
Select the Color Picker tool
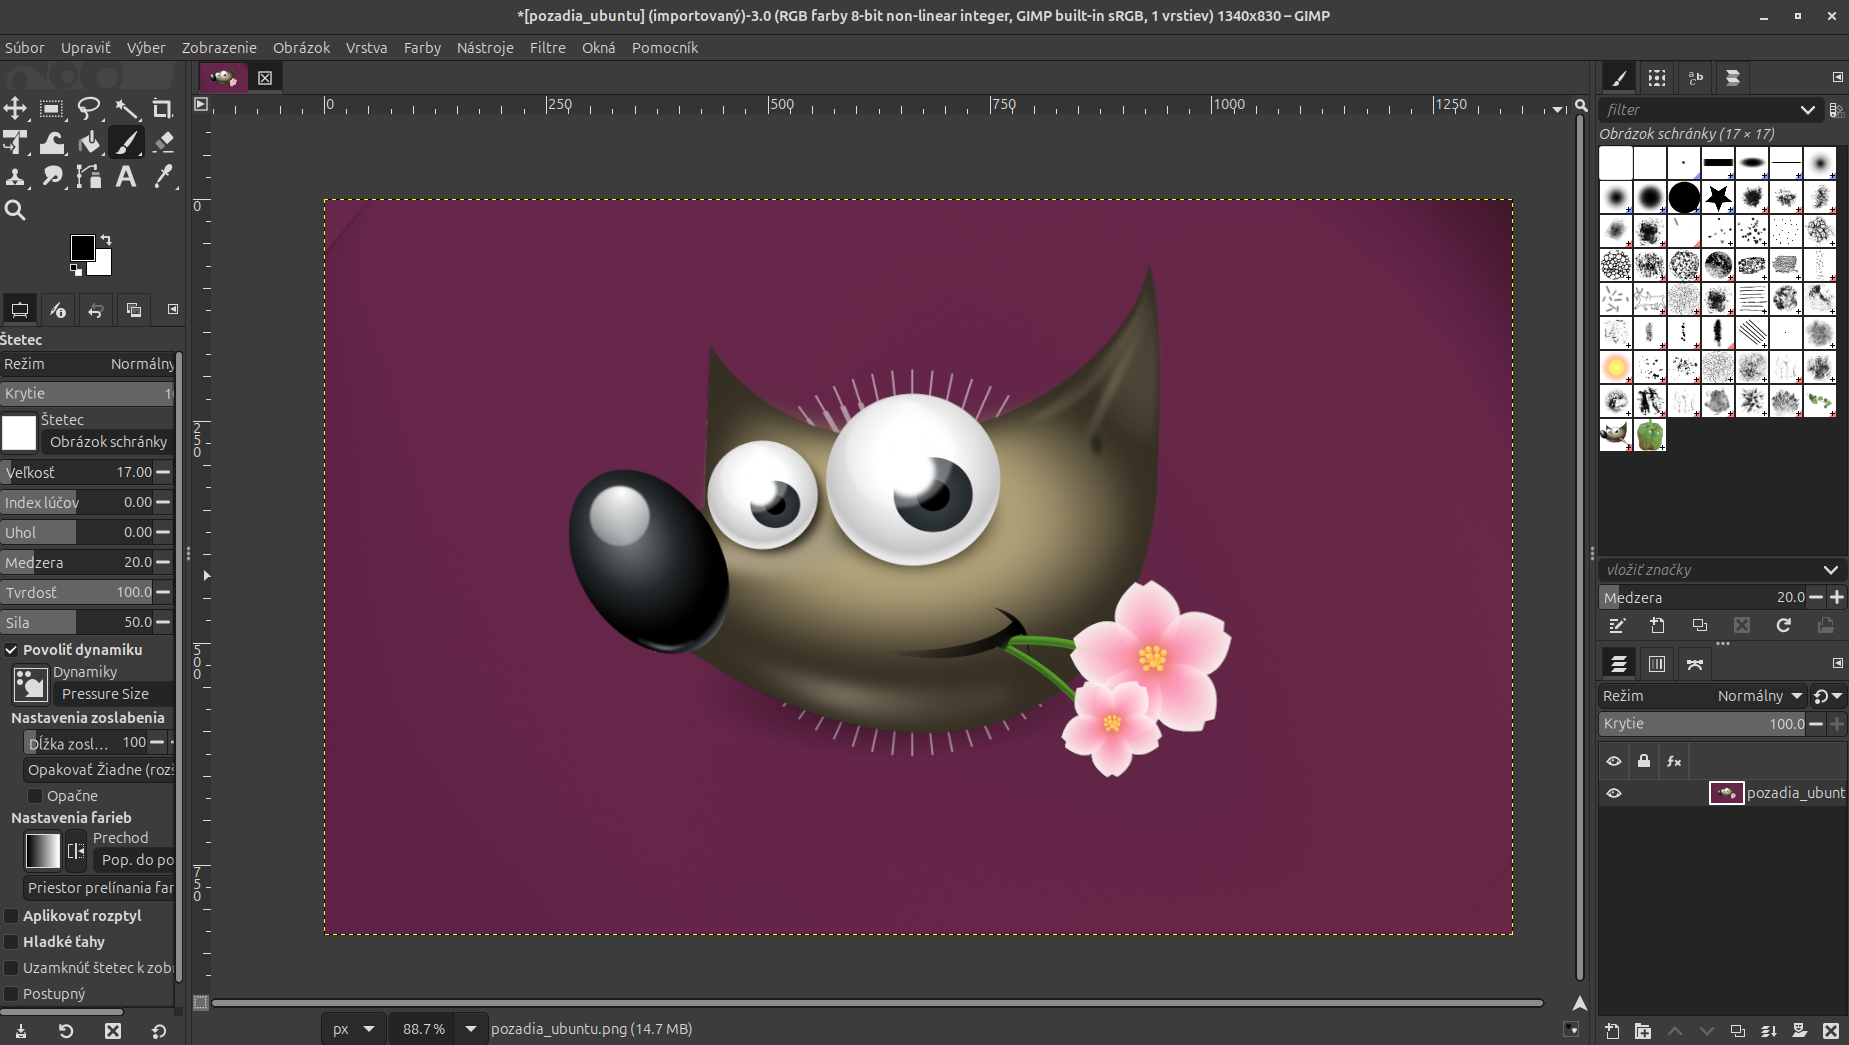pyautogui.click(x=163, y=177)
